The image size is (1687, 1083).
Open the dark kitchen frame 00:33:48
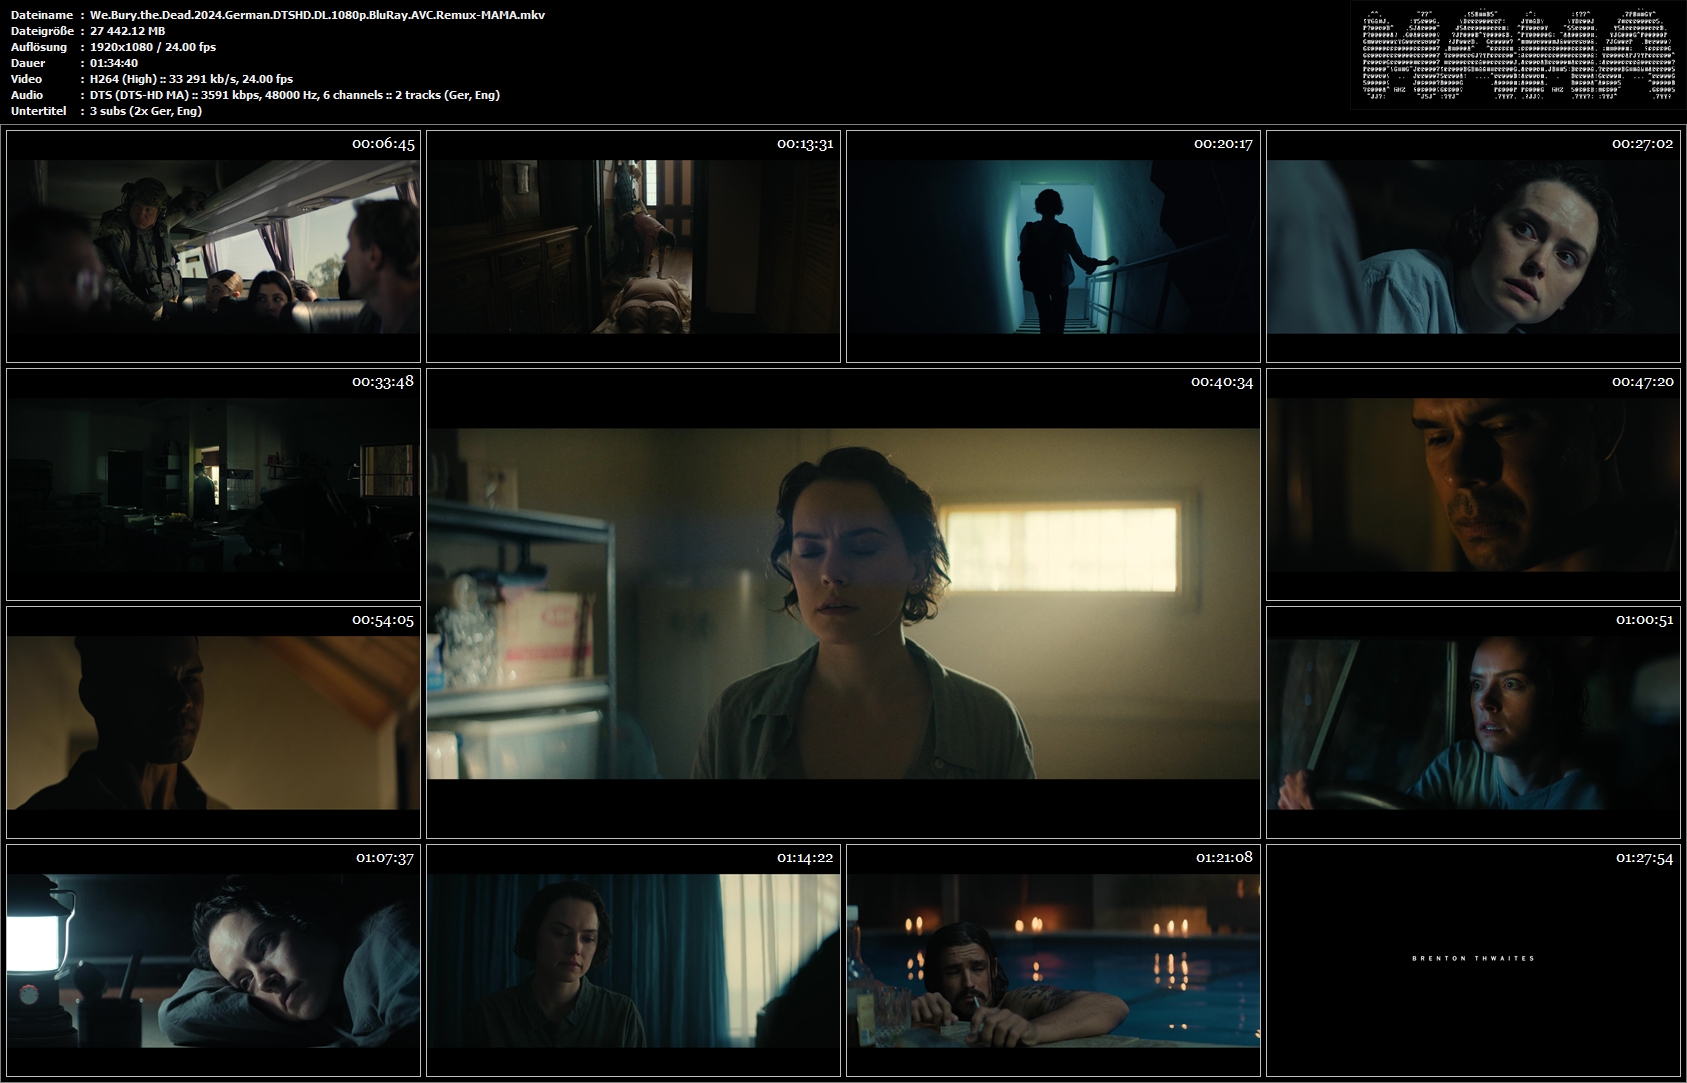click(213, 484)
